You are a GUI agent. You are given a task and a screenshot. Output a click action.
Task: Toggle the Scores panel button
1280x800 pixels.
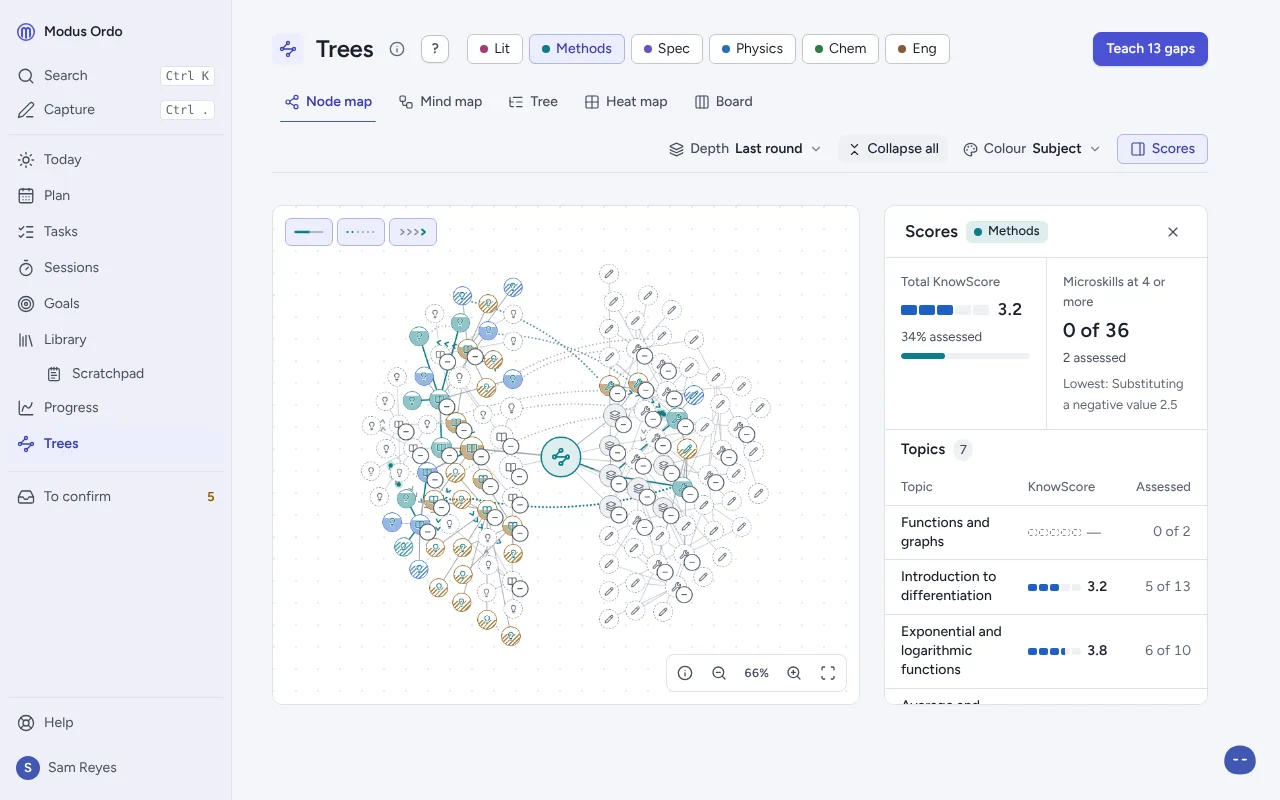pyautogui.click(x=1162, y=149)
